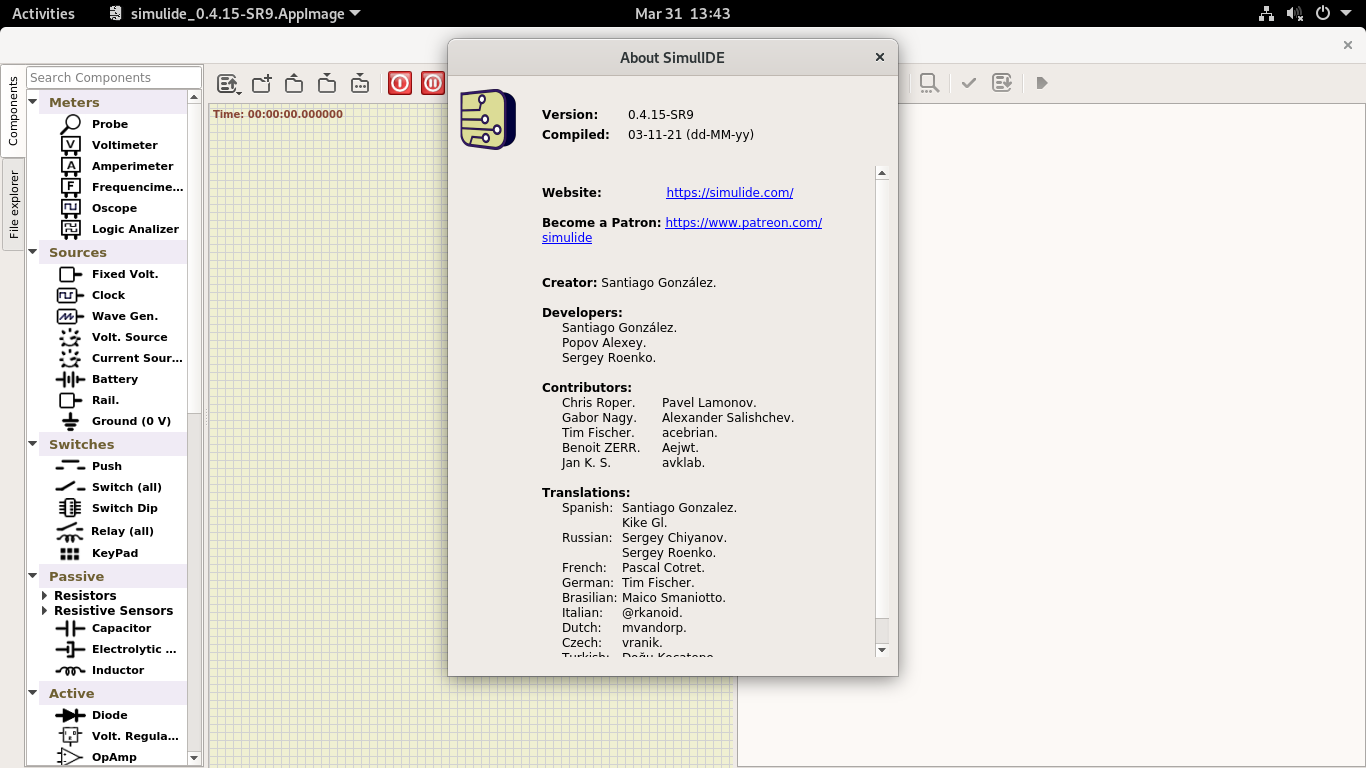Open the https://simulide.com/ website link
Image resolution: width=1366 pixels, height=768 pixels.
[x=730, y=193]
